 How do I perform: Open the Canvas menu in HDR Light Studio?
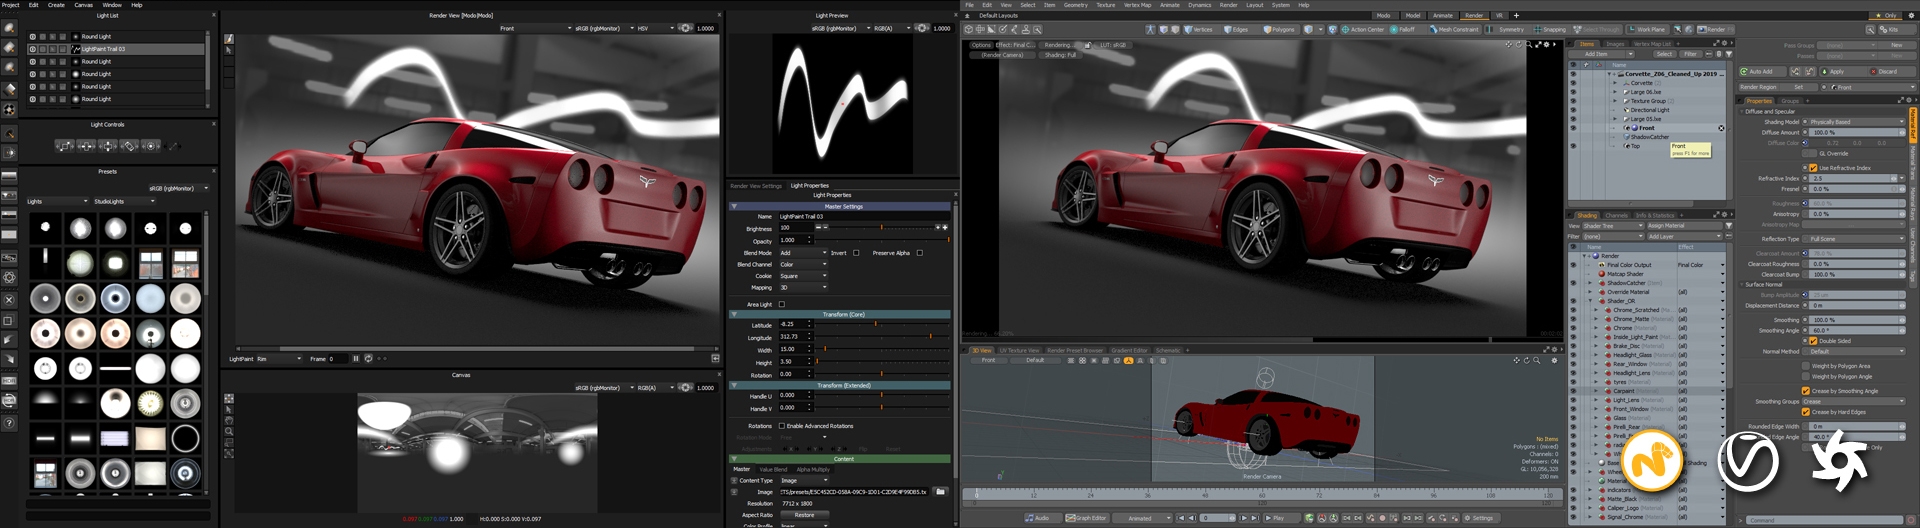84,5
